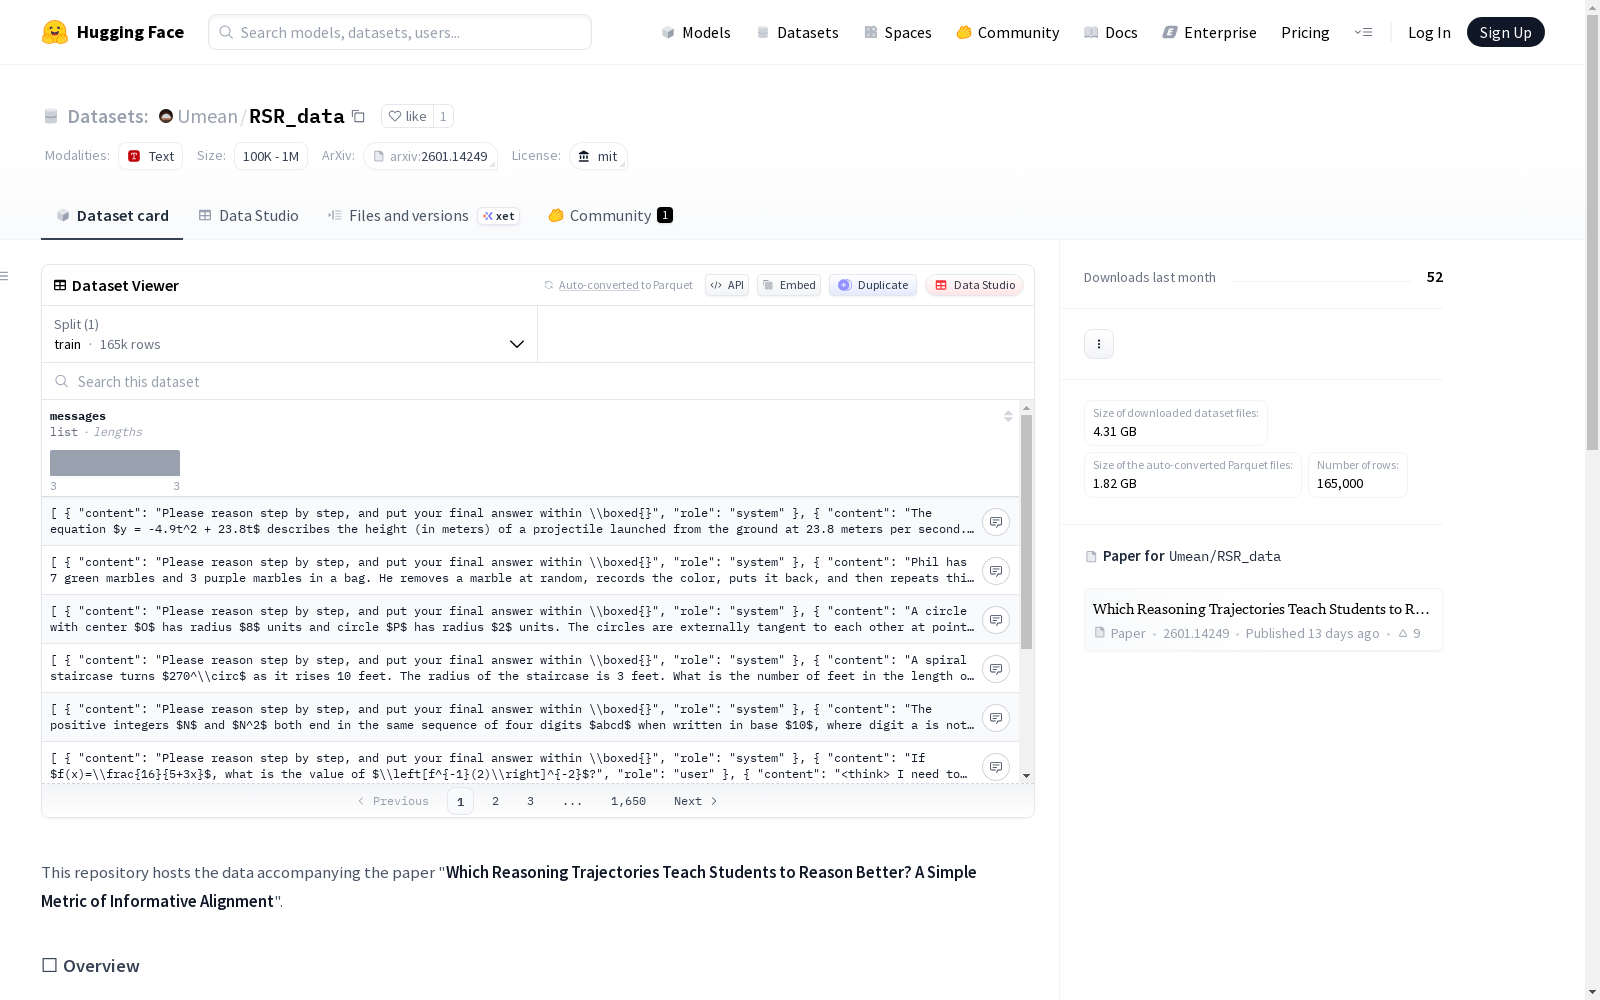The image size is (1600, 1000).
Task: Click the sort arrows on messages column
Action: click(1008, 416)
